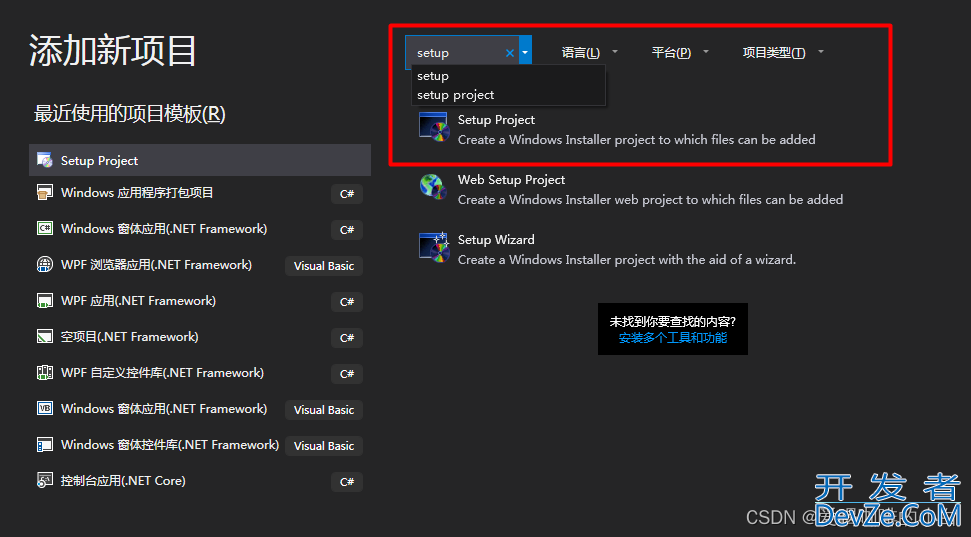Click the VB Windows 窗体应用 icon
971x537 pixels.
(x=45, y=408)
